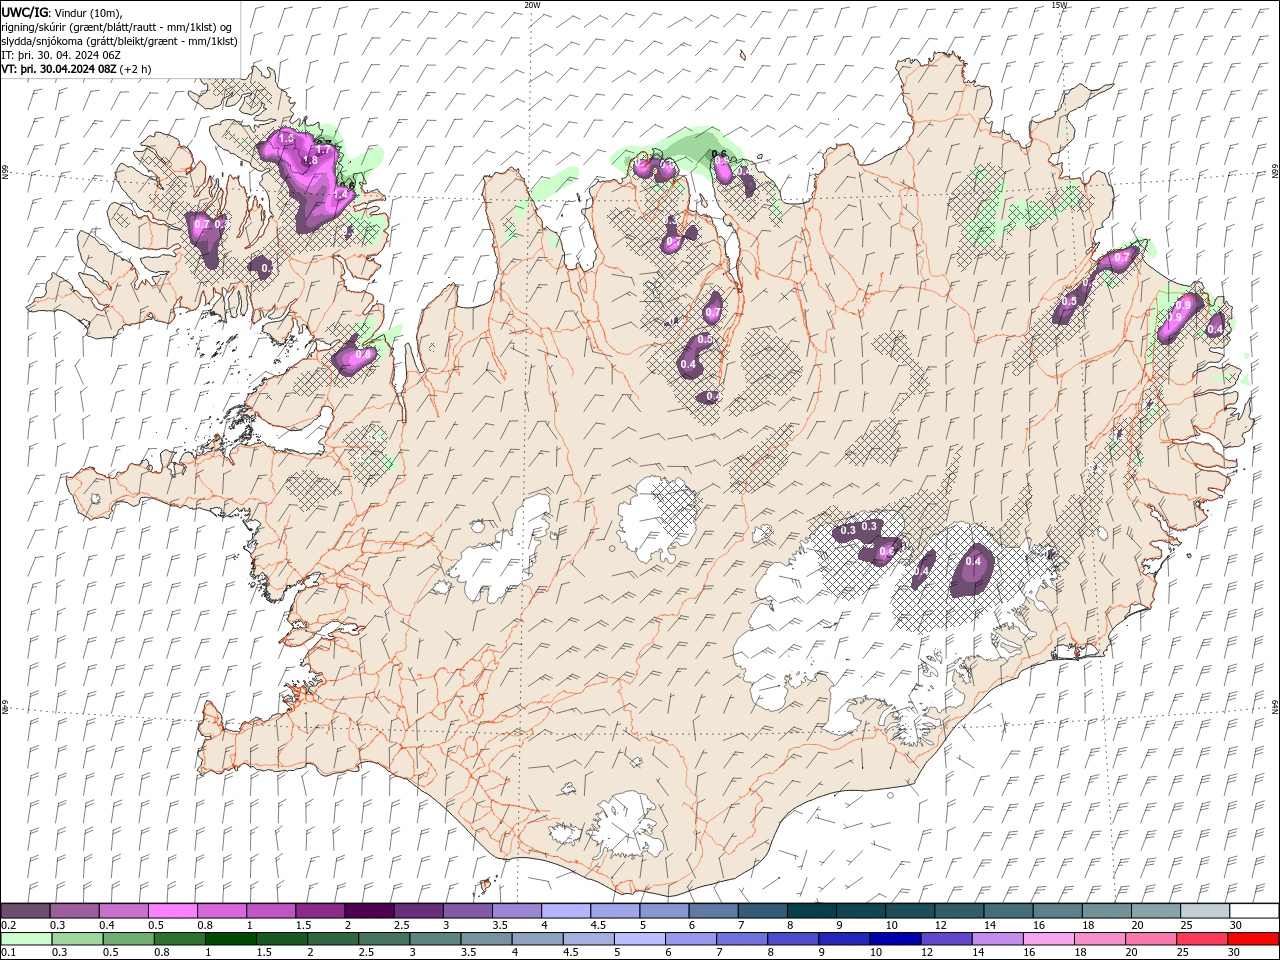Select dark purple upper swatch starting at 2
Viewport: 1280px width, 960px height.
coord(369,911)
